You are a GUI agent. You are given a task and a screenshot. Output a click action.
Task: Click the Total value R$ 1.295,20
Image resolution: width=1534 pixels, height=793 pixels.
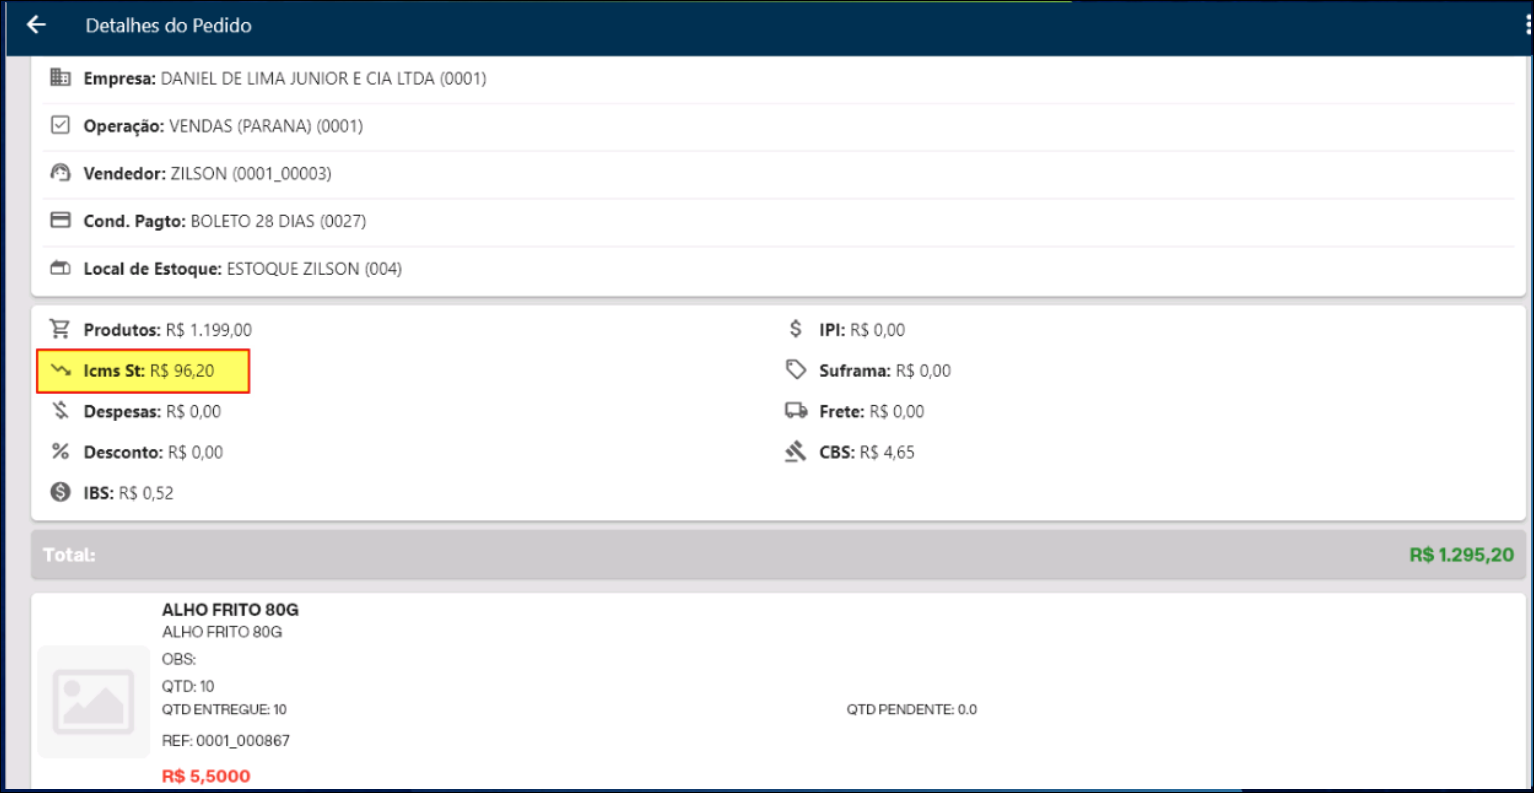1461,555
